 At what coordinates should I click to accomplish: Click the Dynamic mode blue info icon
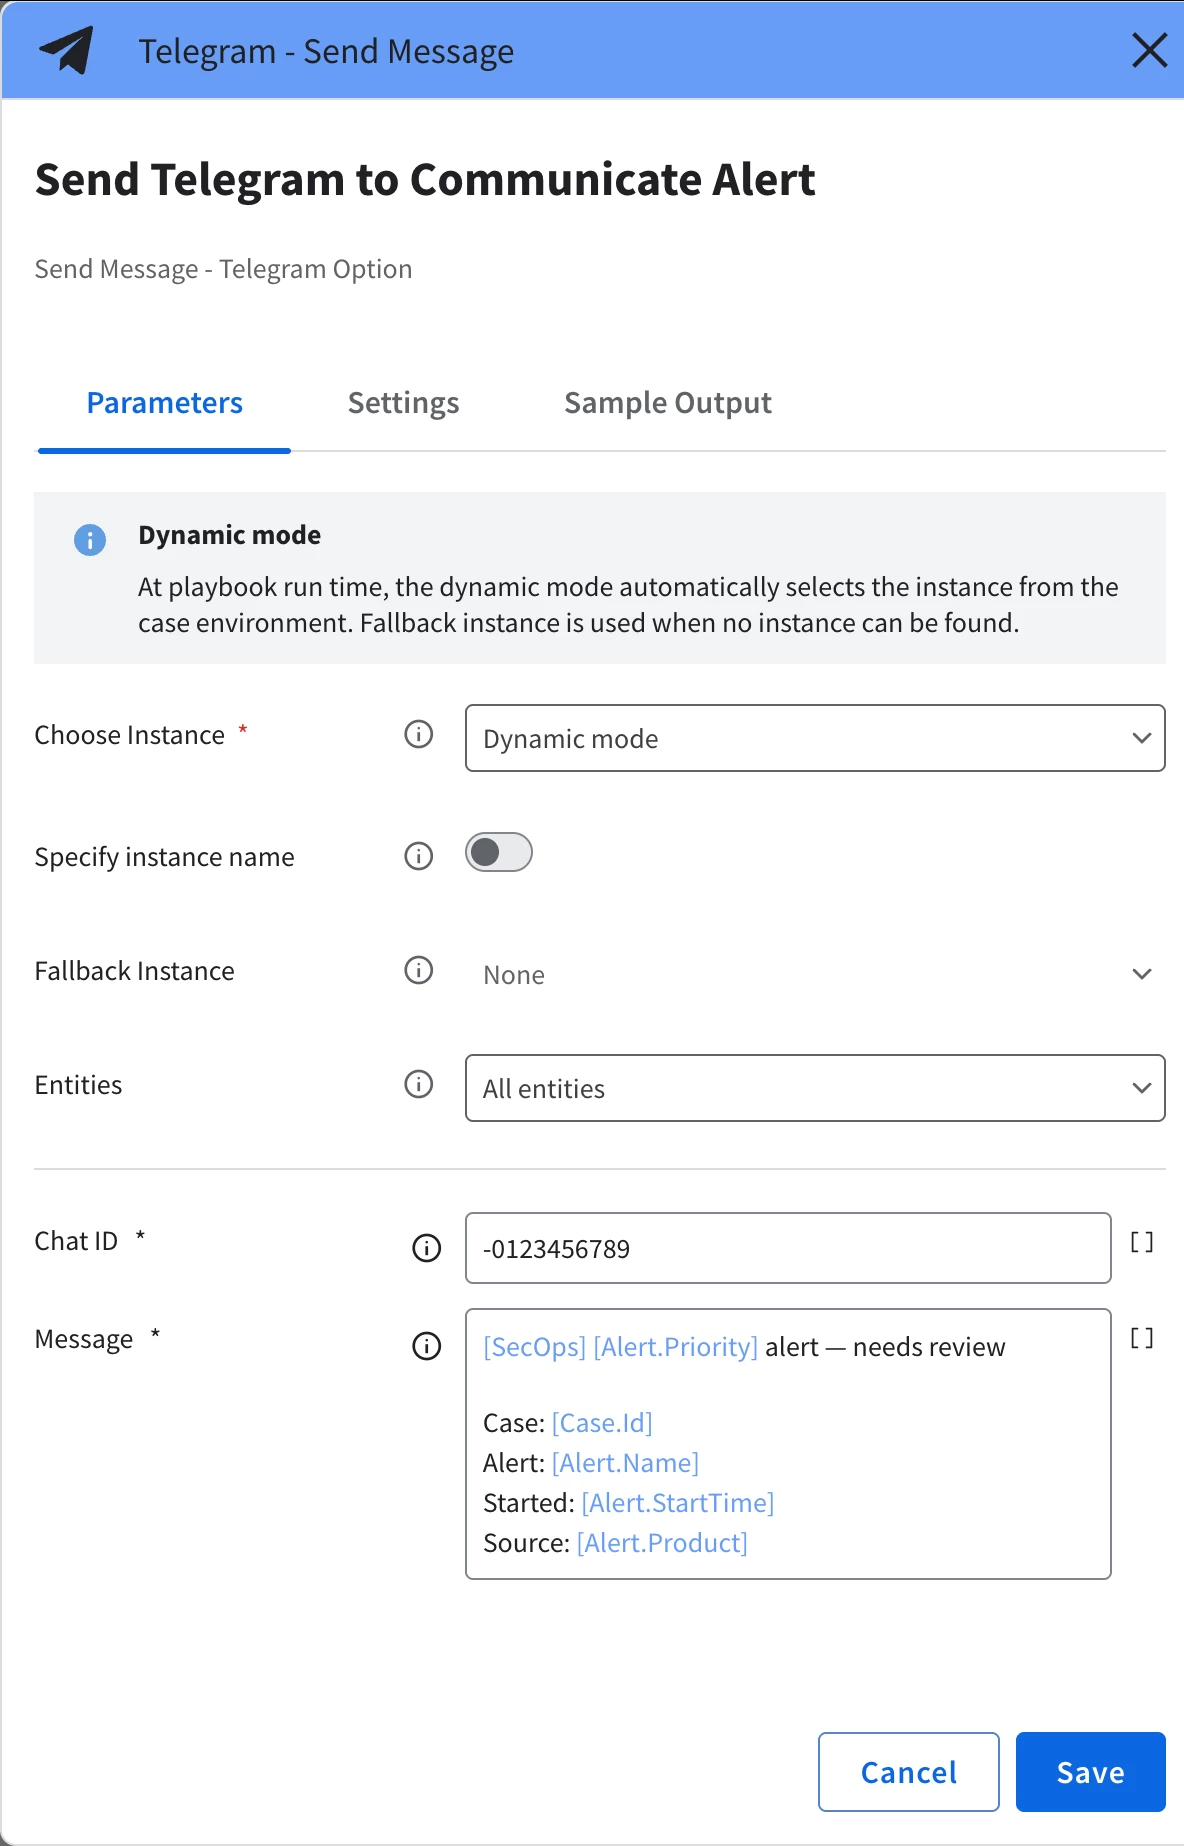click(90, 540)
